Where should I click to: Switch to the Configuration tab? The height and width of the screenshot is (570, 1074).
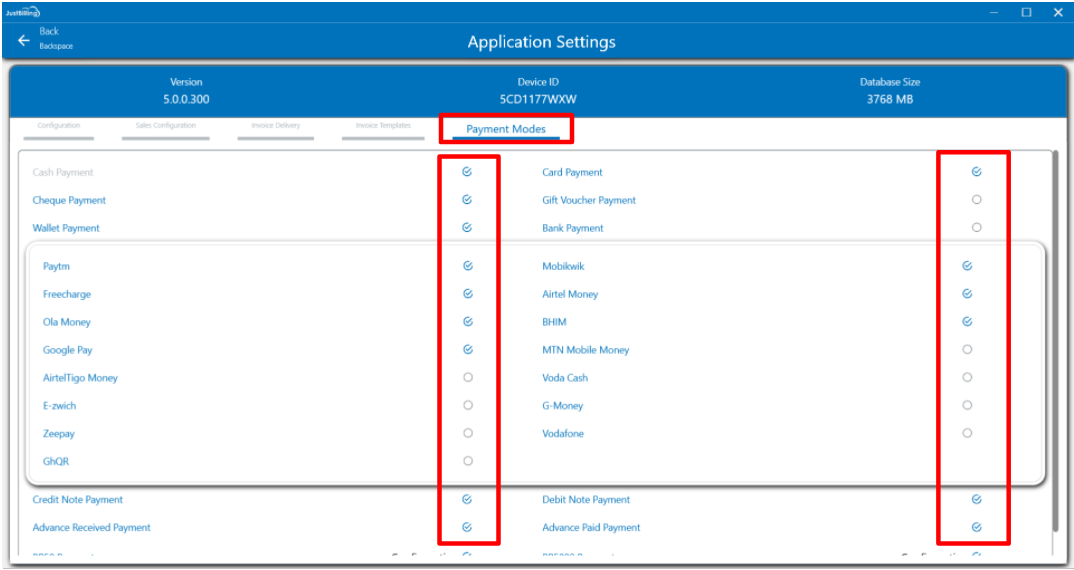pos(59,127)
